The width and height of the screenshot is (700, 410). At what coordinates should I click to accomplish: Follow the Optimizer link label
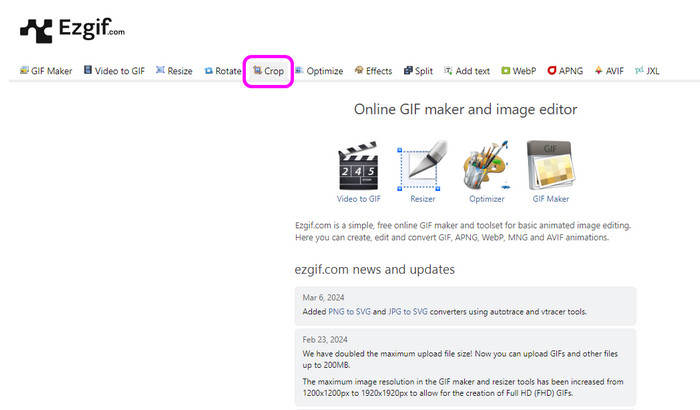(x=487, y=199)
